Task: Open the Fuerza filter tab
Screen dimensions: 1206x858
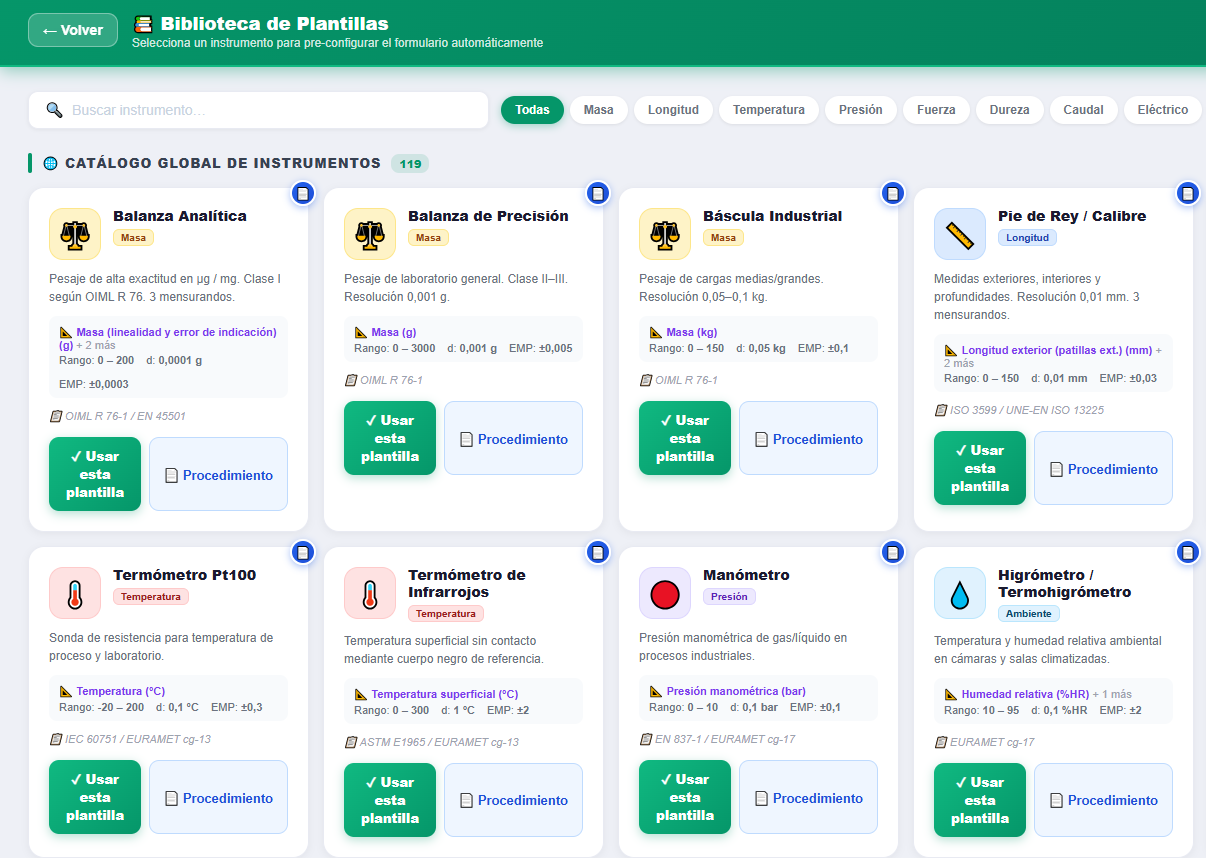Action: 936,110
